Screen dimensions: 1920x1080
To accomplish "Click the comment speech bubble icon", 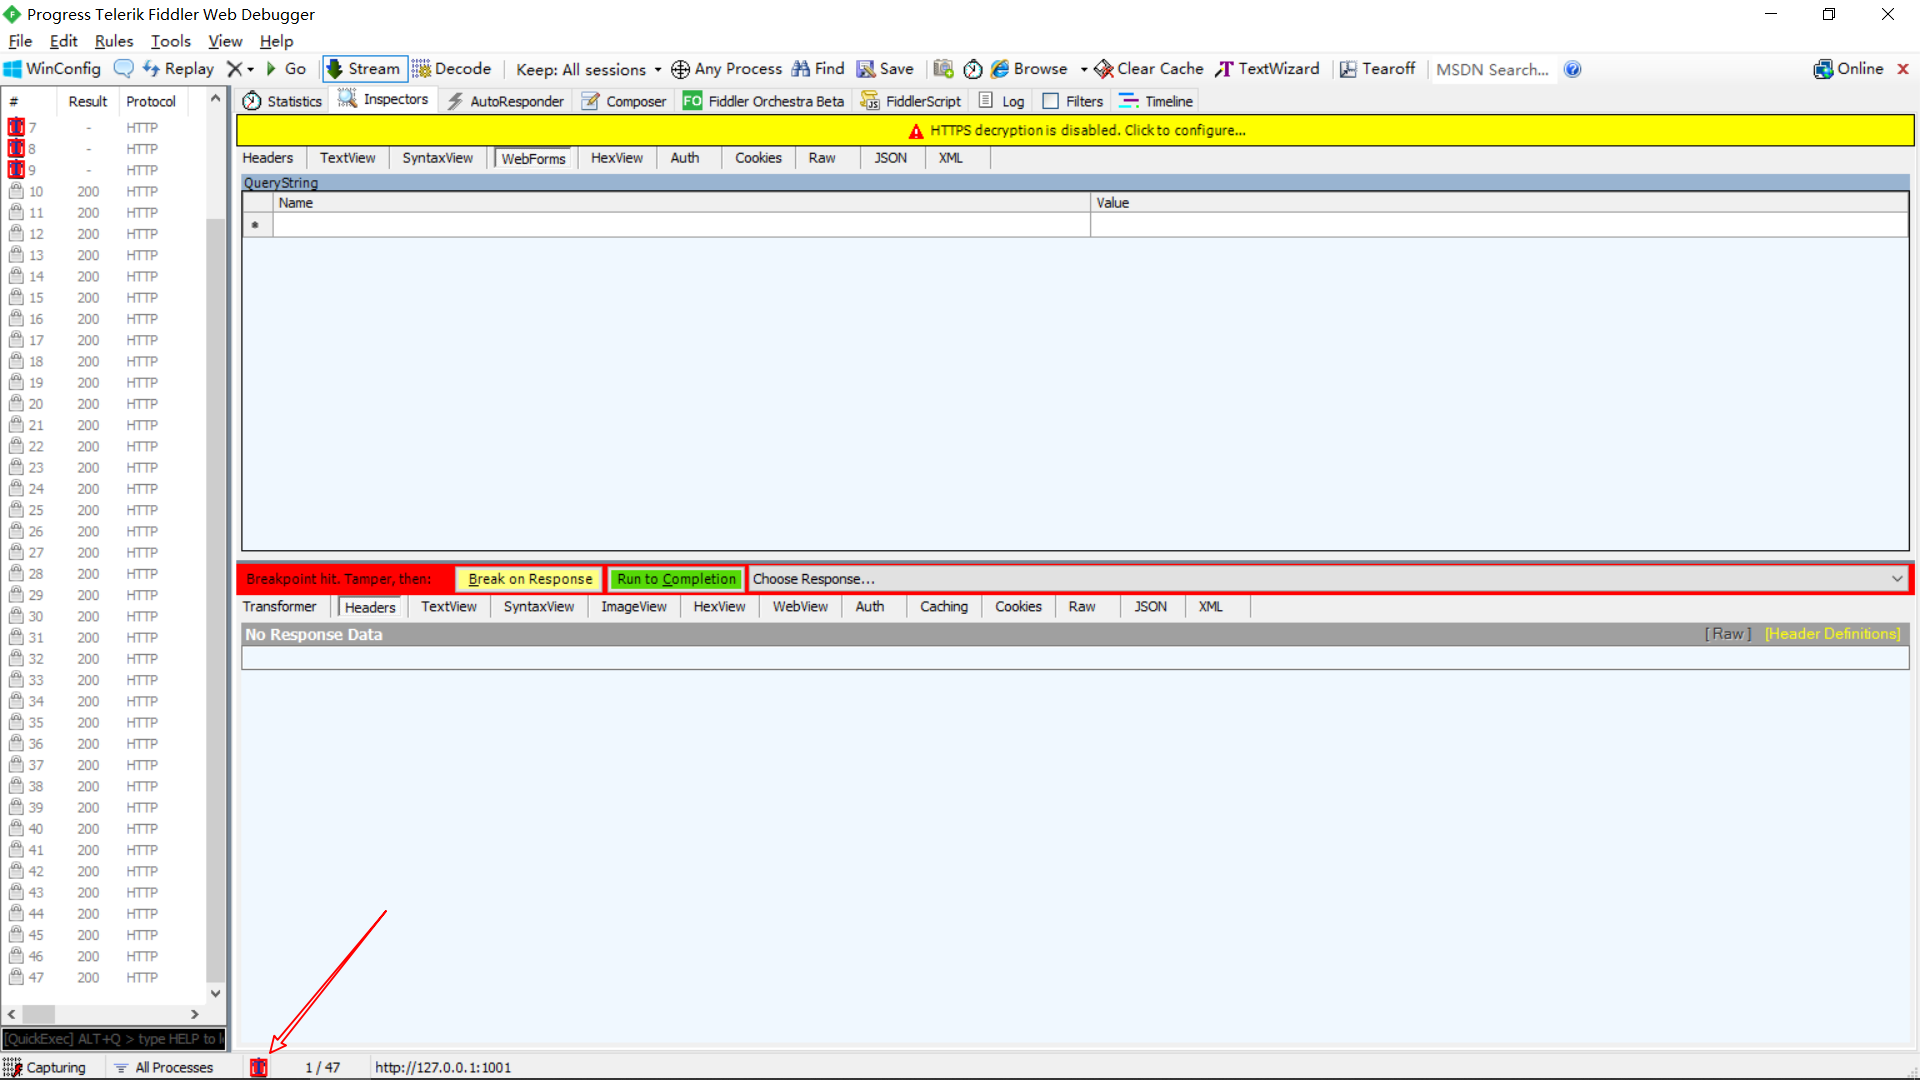I will click(124, 69).
